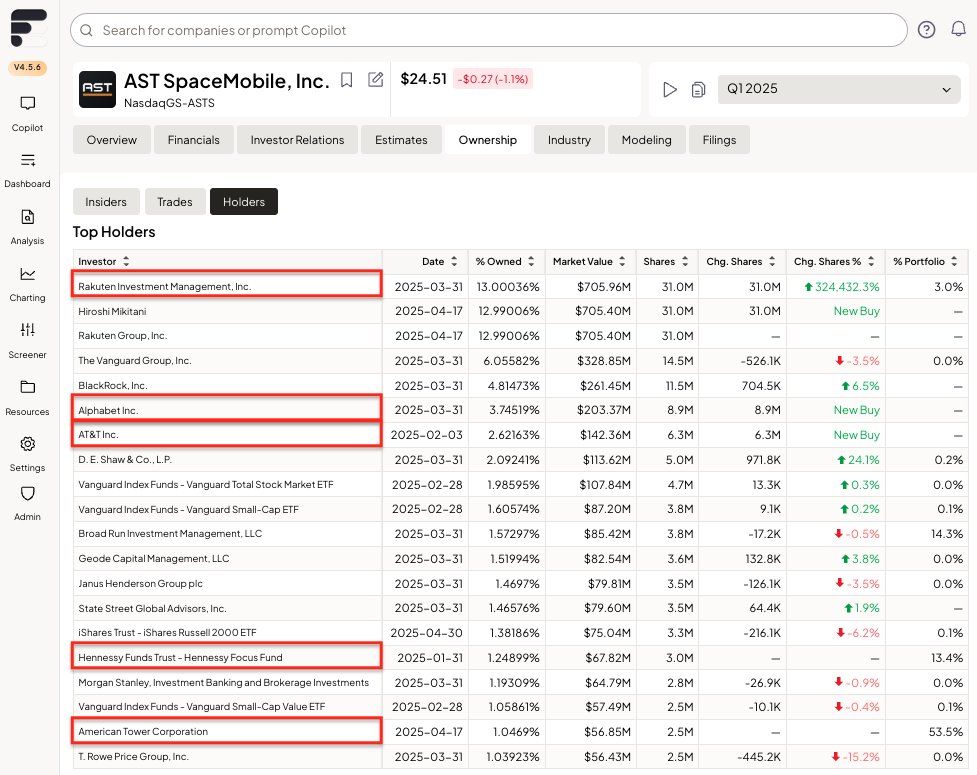Select State Street Global Advisors, Inc.
The height and width of the screenshot is (775, 977).
pos(152,609)
